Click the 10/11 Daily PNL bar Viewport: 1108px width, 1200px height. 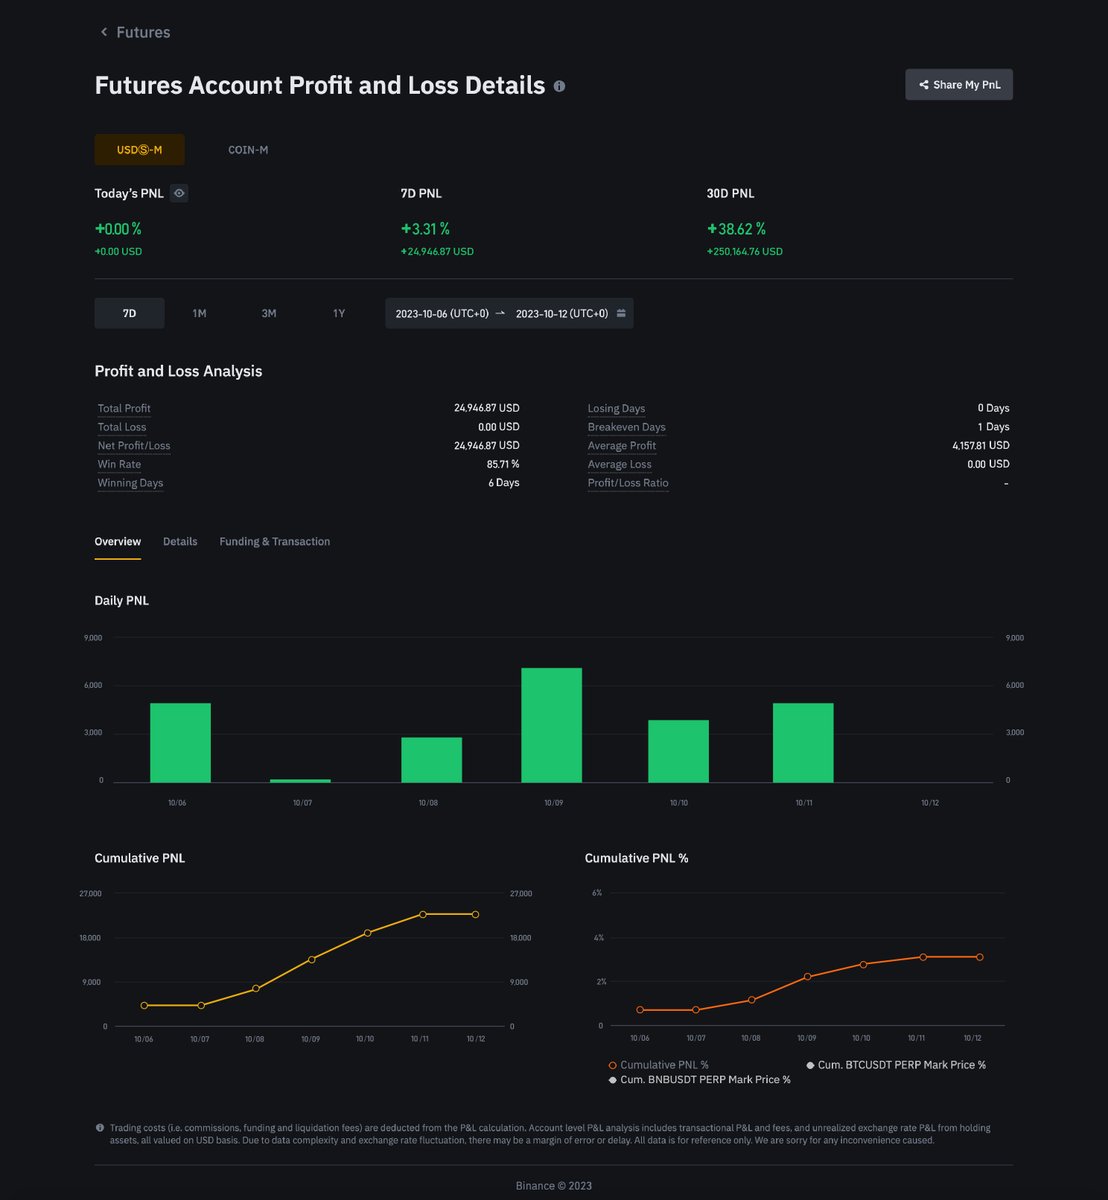pyautogui.click(x=803, y=743)
